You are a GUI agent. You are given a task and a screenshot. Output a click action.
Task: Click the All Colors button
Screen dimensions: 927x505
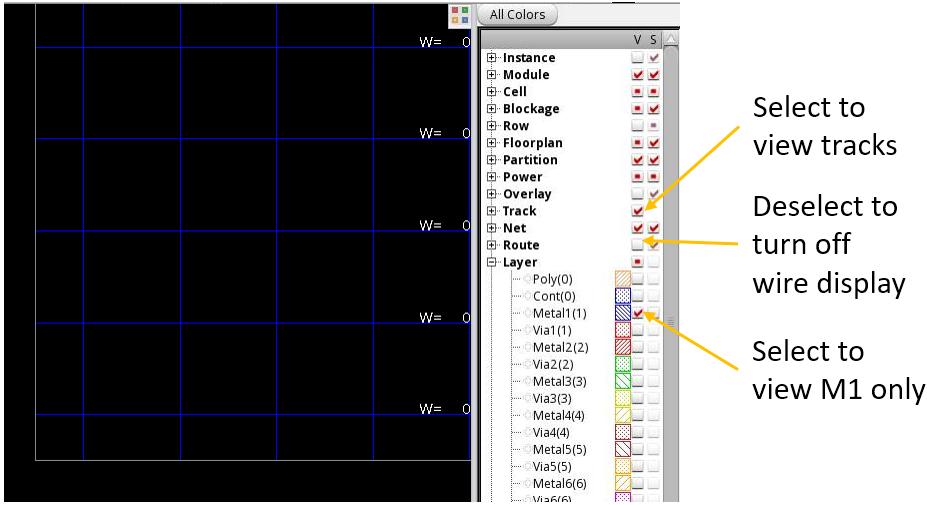[x=517, y=15]
